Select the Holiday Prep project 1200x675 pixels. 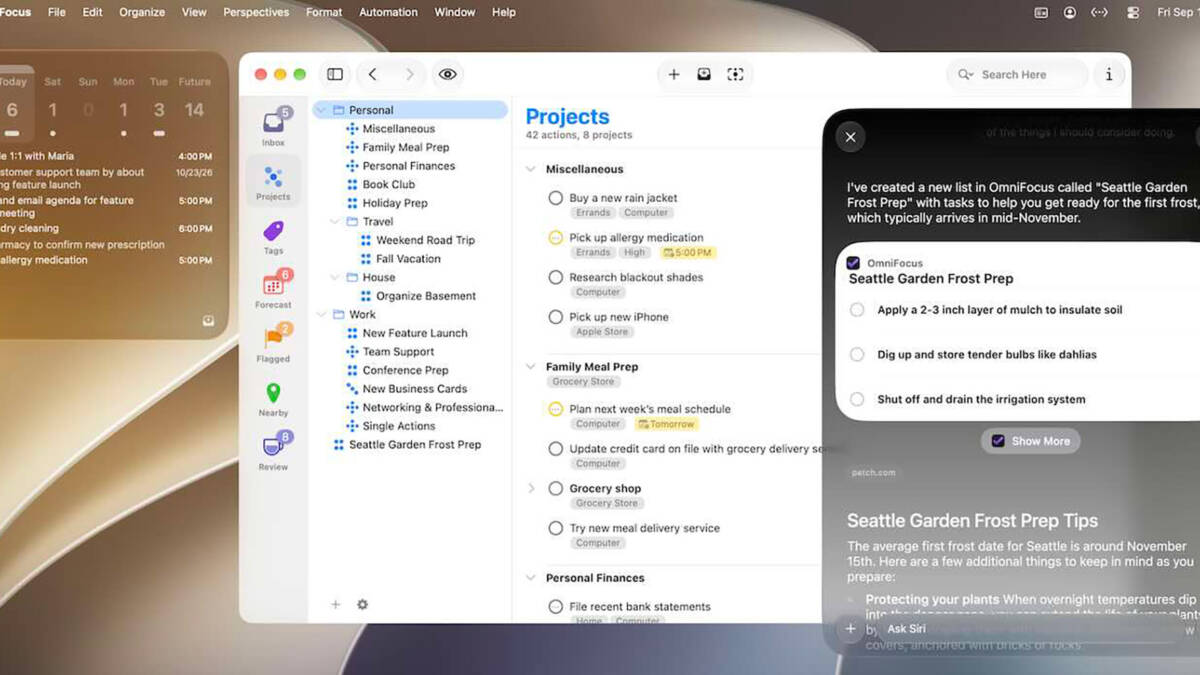click(x=395, y=203)
